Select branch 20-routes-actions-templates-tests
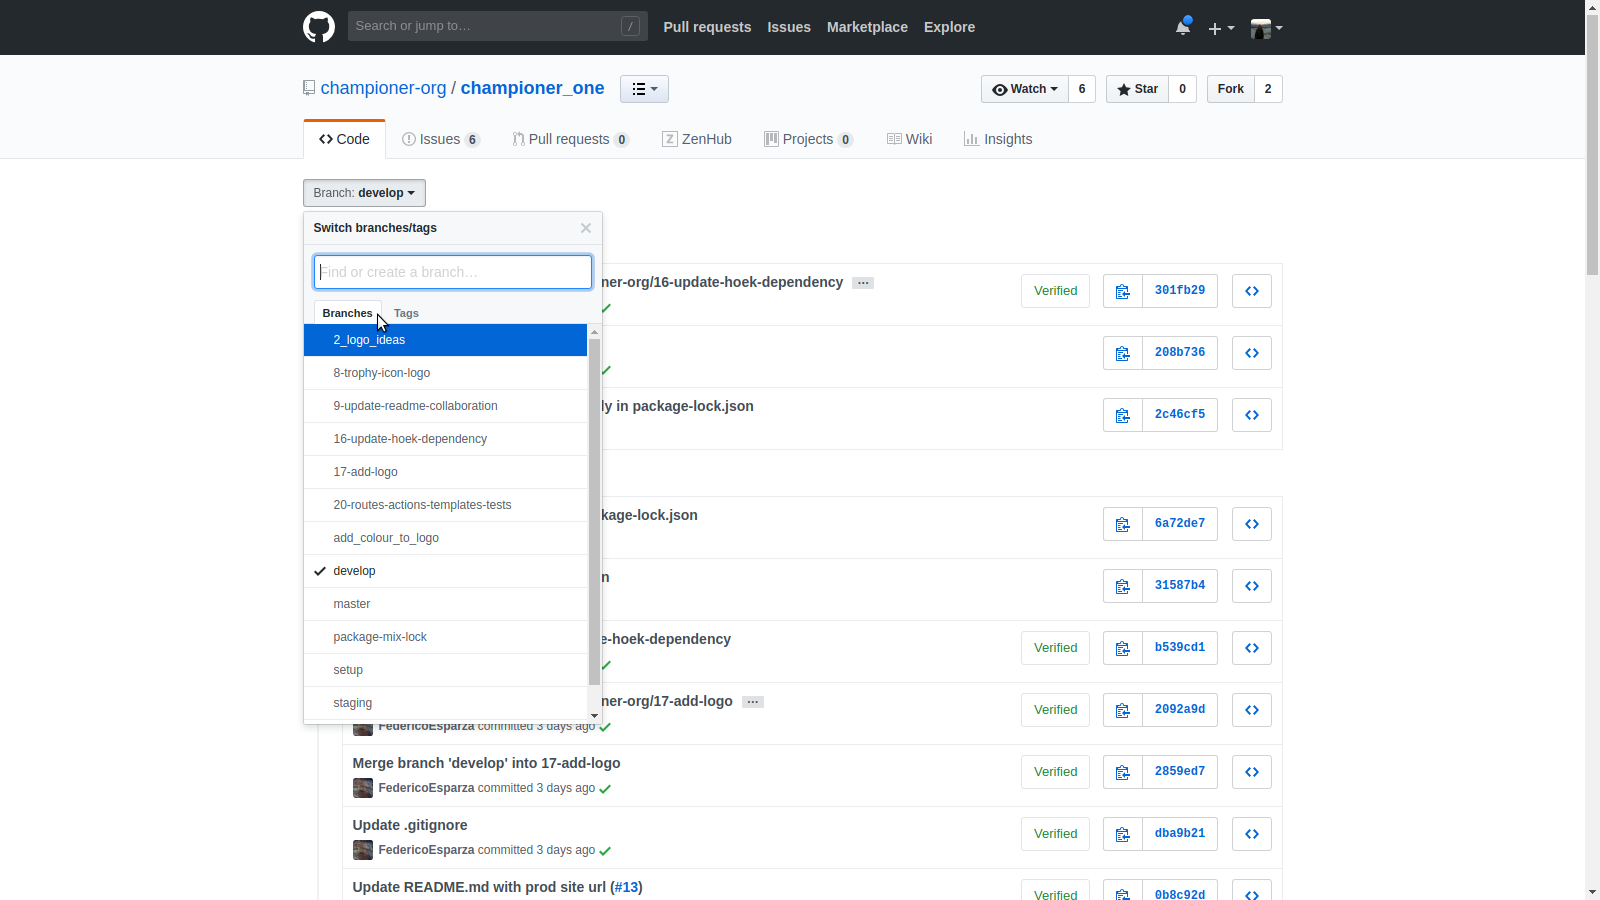The width and height of the screenshot is (1600, 900). coord(445,505)
